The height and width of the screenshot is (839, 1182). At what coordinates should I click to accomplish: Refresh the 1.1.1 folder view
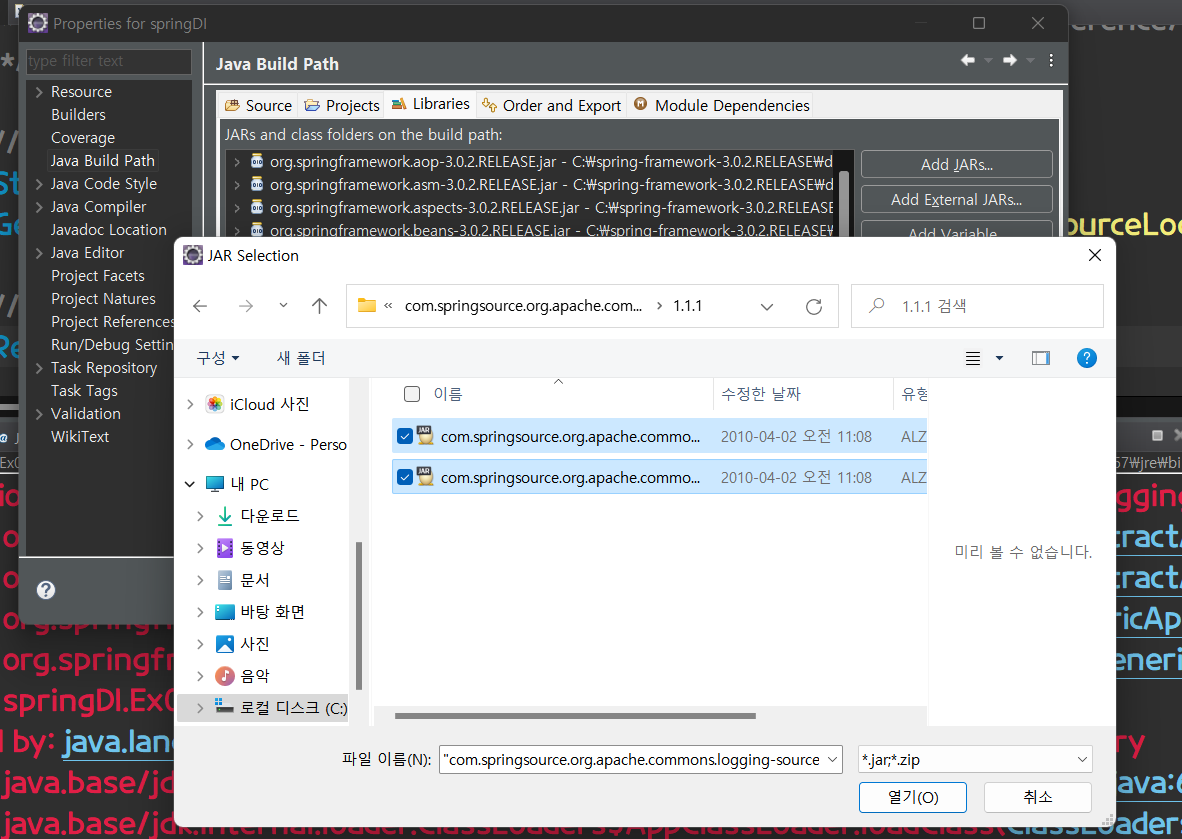pyautogui.click(x=813, y=306)
